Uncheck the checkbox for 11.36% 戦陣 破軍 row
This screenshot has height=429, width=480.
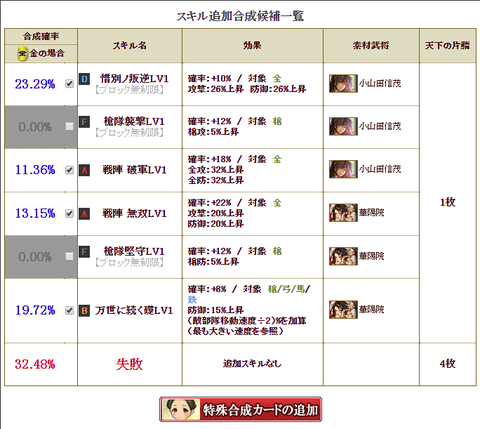tap(69, 170)
